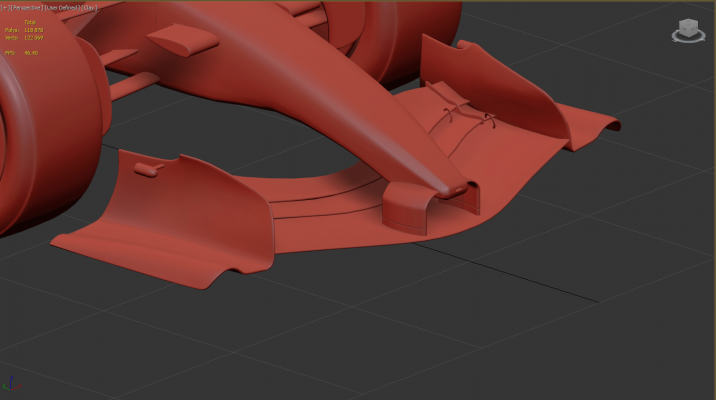This screenshot has width=716, height=400.
Task: Open the [+] general viewport menu
Action: point(6,6)
